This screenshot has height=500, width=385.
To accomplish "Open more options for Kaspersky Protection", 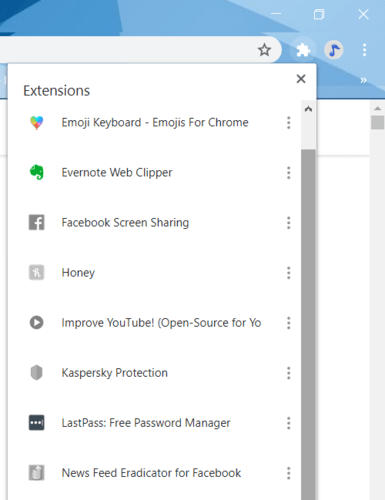I will coord(289,373).
